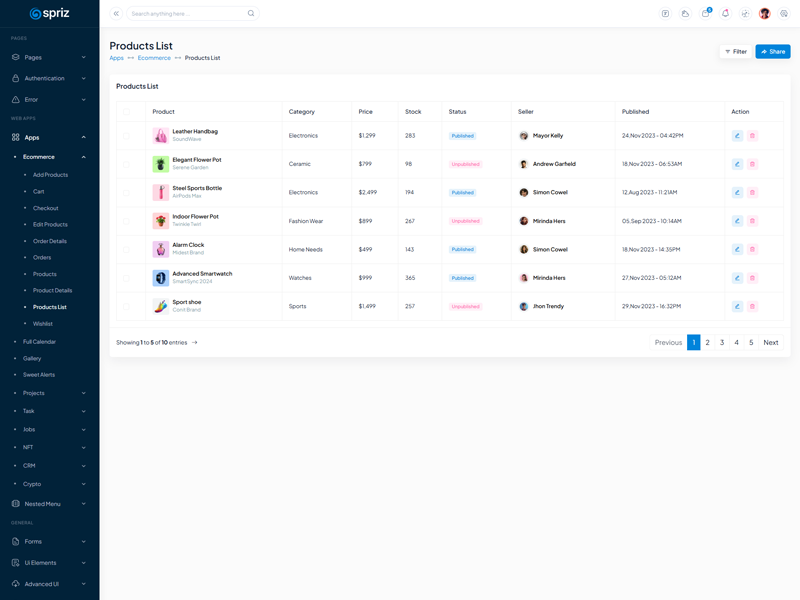Image resolution: width=800 pixels, height=600 pixels.
Task: Go to Order Details in sidebar
Action: click(50, 241)
